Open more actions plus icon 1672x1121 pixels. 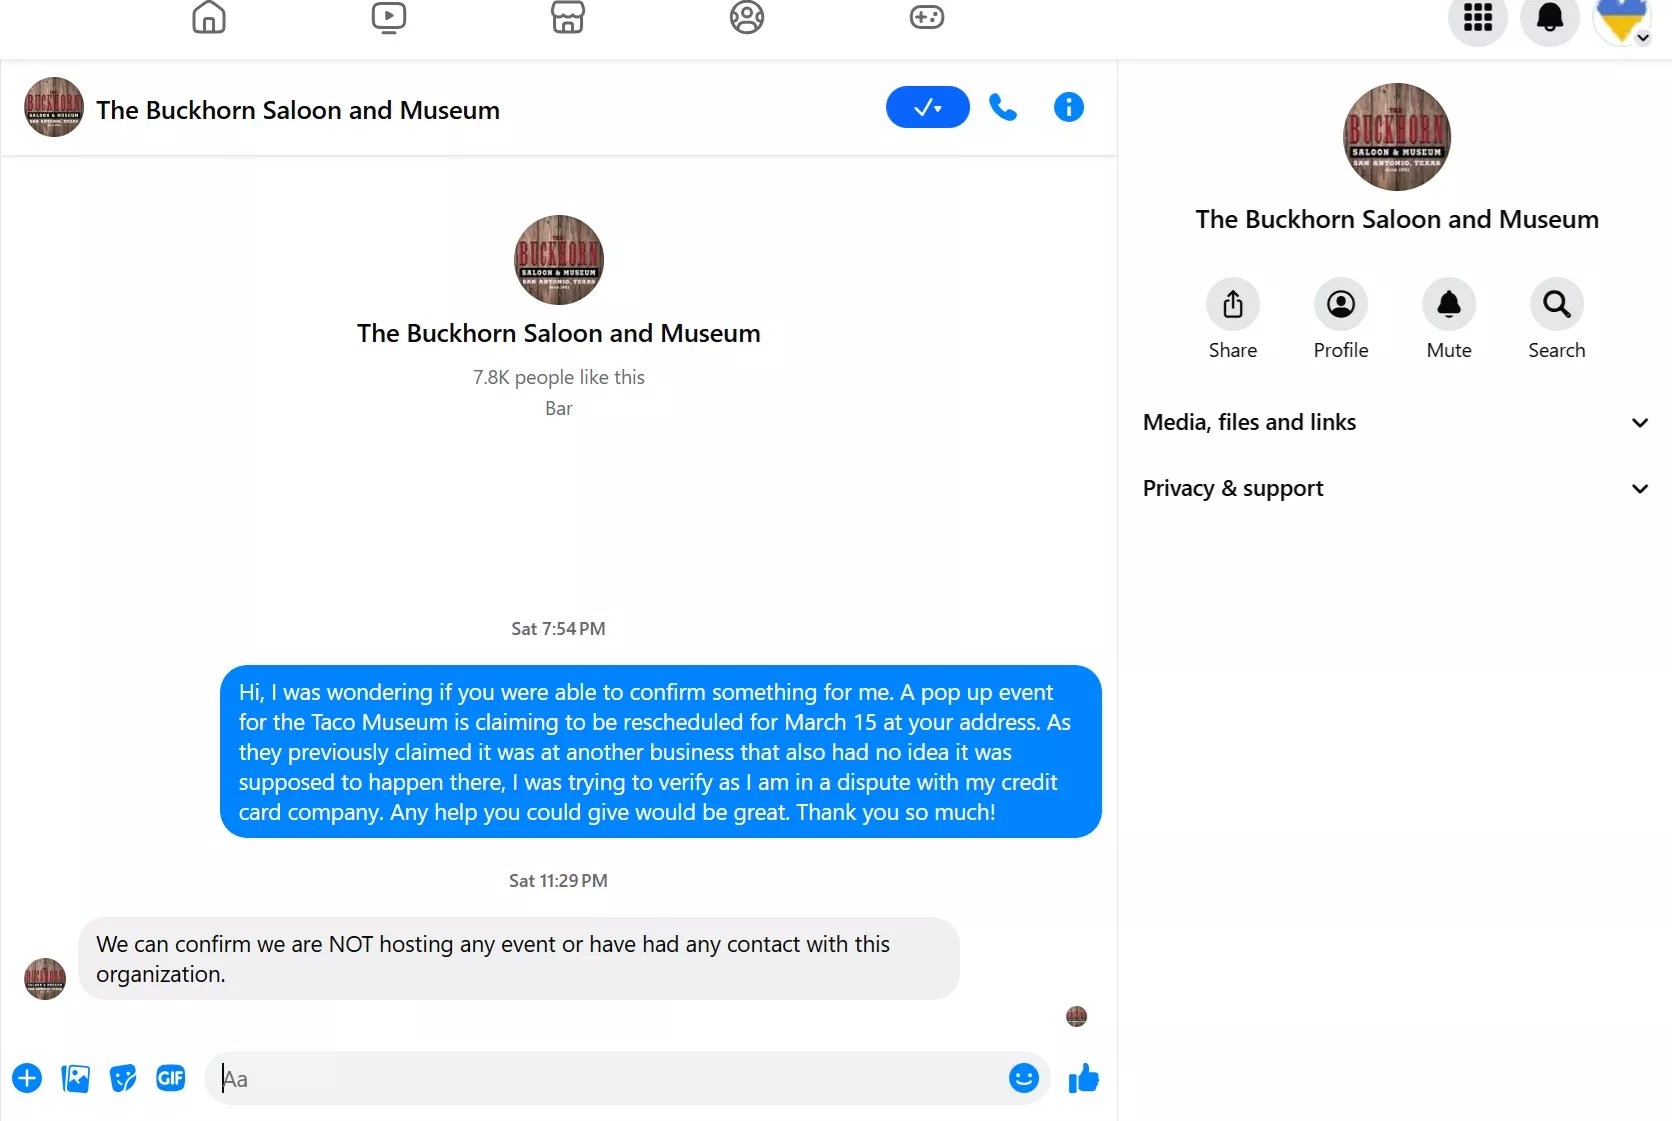click(x=27, y=1078)
